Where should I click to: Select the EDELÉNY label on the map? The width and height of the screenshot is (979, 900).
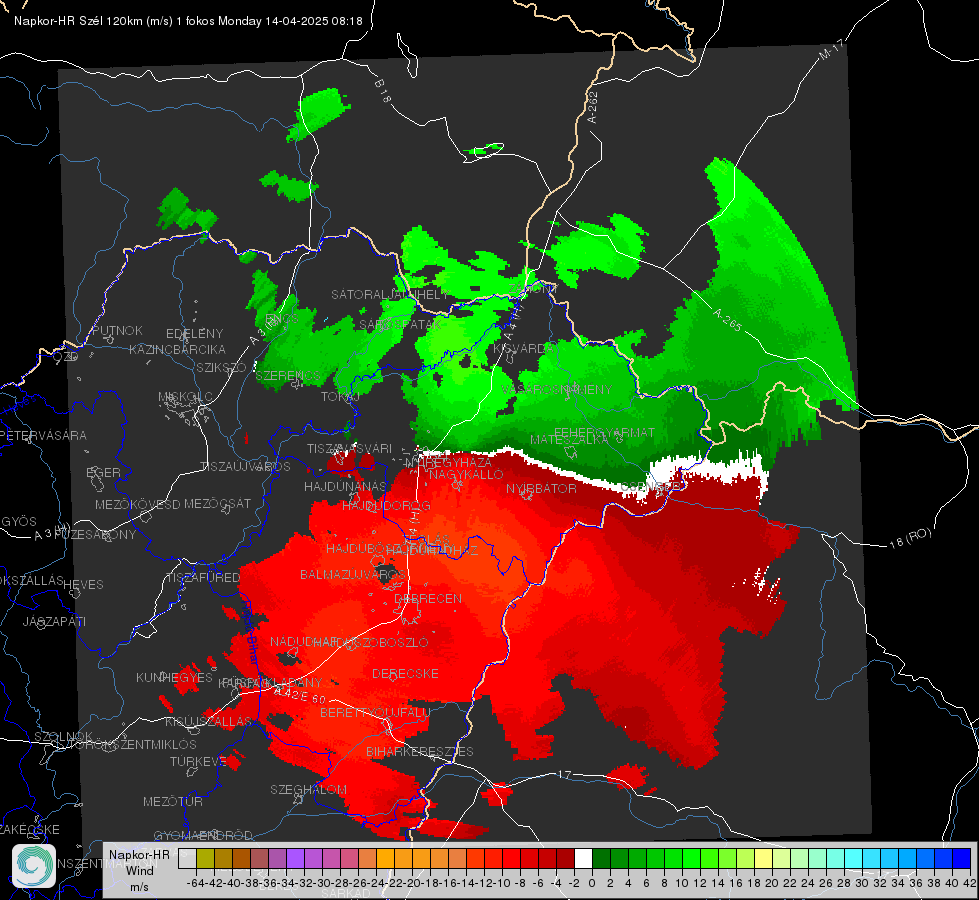(x=194, y=334)
